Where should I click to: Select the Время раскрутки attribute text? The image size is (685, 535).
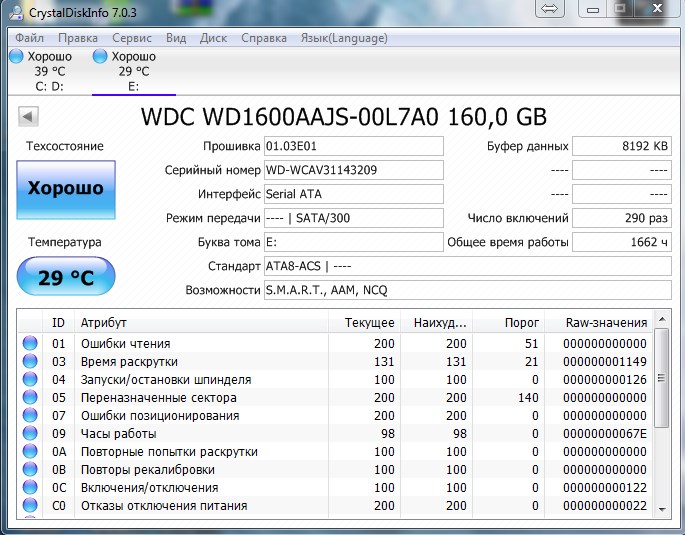pyautogui.click(x=129, y=362)
